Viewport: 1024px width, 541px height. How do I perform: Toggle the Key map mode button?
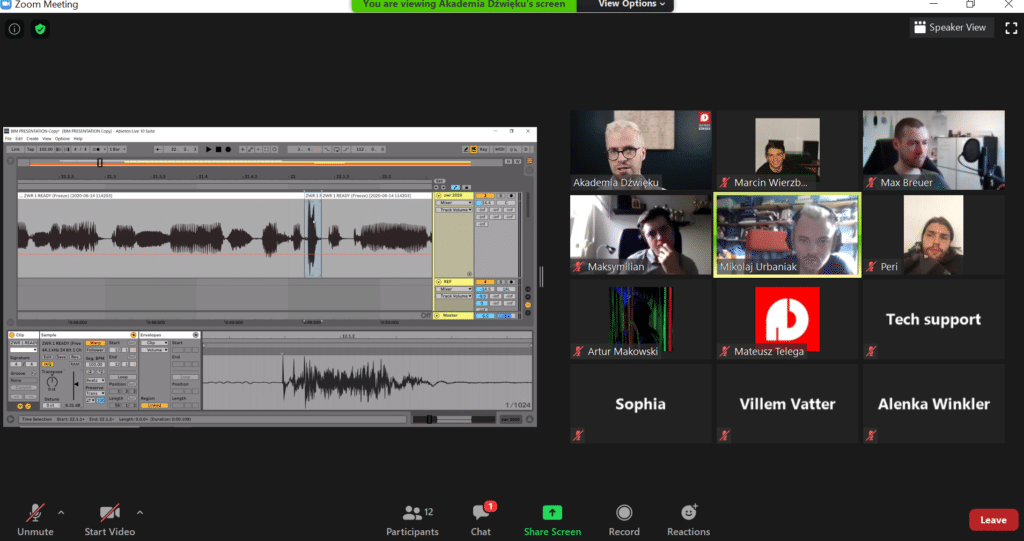(x=483, y=150)
